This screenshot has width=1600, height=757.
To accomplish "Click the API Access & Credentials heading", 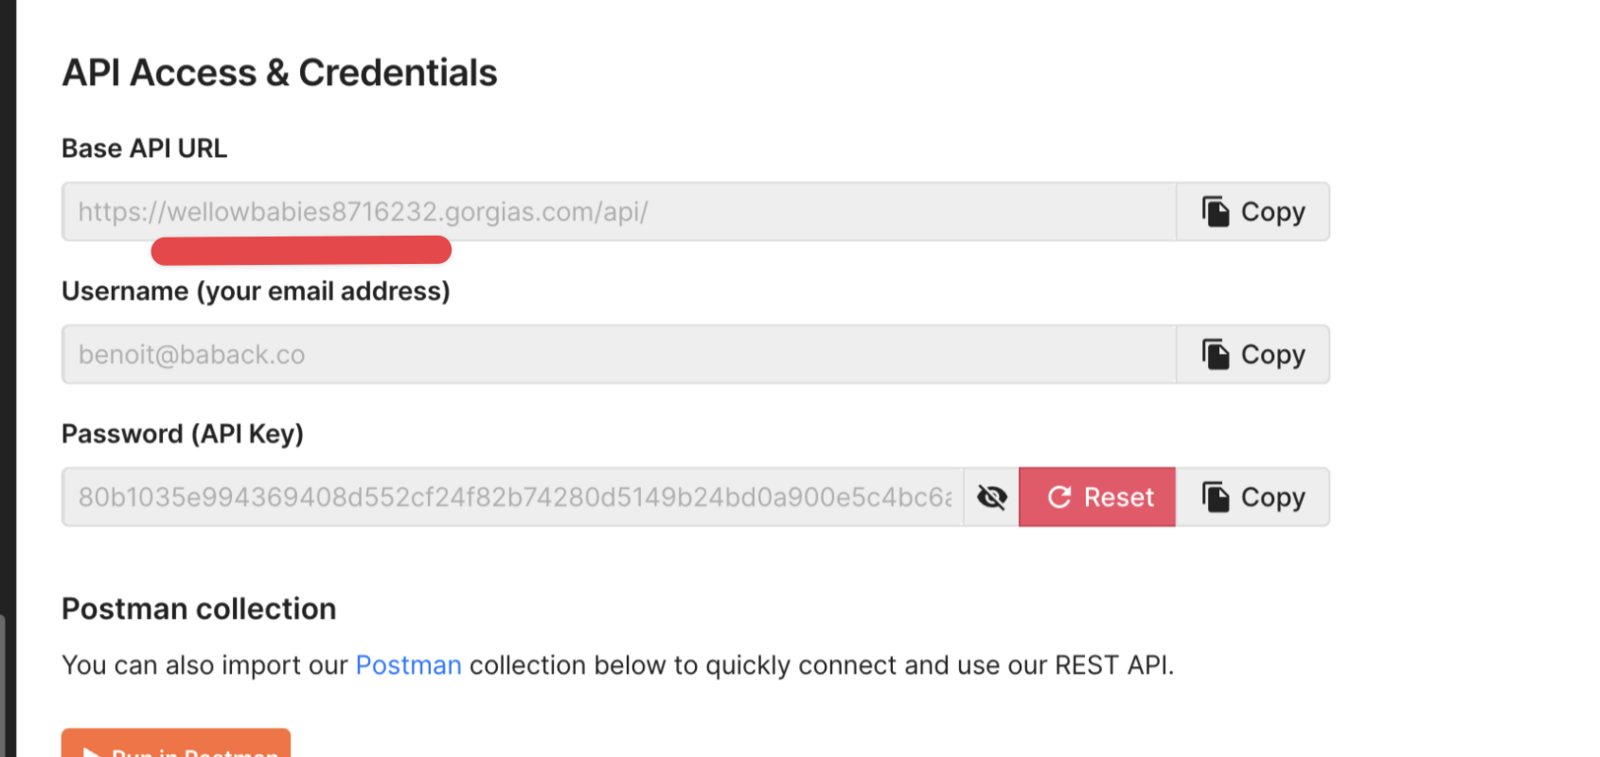I will [279, 73].
